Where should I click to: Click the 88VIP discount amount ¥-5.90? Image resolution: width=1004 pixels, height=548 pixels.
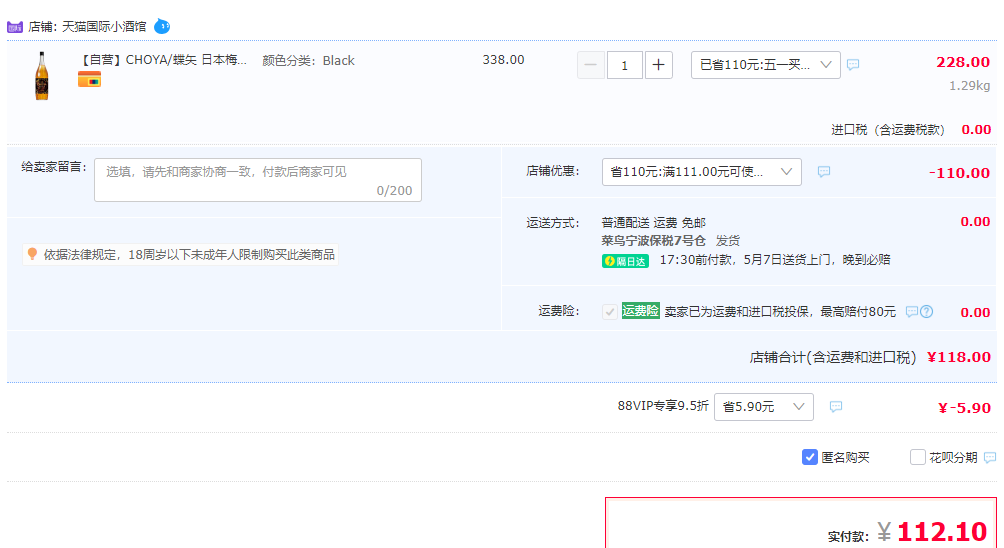click(964, 408)
